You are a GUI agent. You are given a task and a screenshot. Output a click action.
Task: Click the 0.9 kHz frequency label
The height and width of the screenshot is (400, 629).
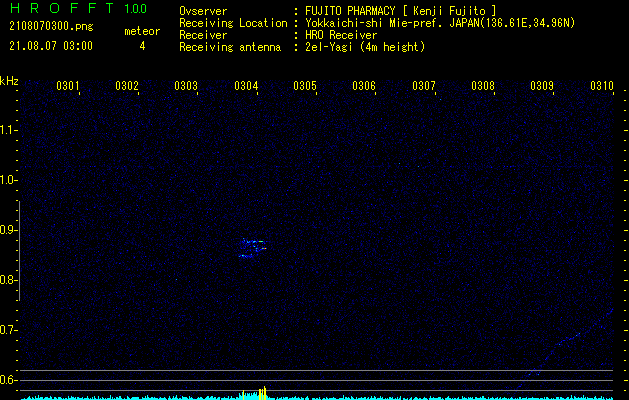coord(9,230)
